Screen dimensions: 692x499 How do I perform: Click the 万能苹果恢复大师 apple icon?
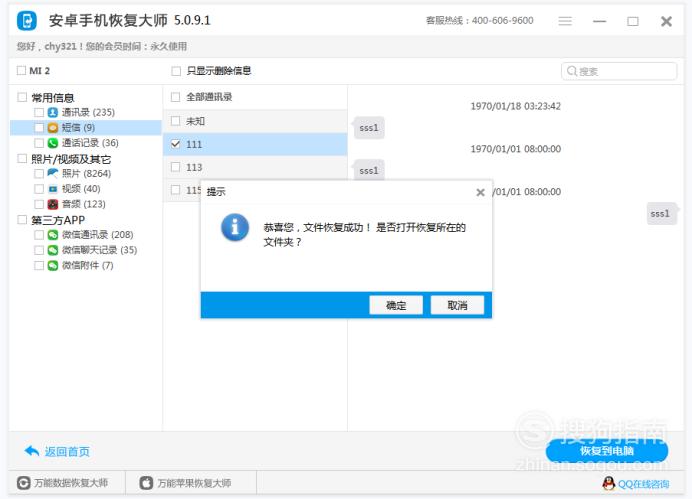pos(146,483)
